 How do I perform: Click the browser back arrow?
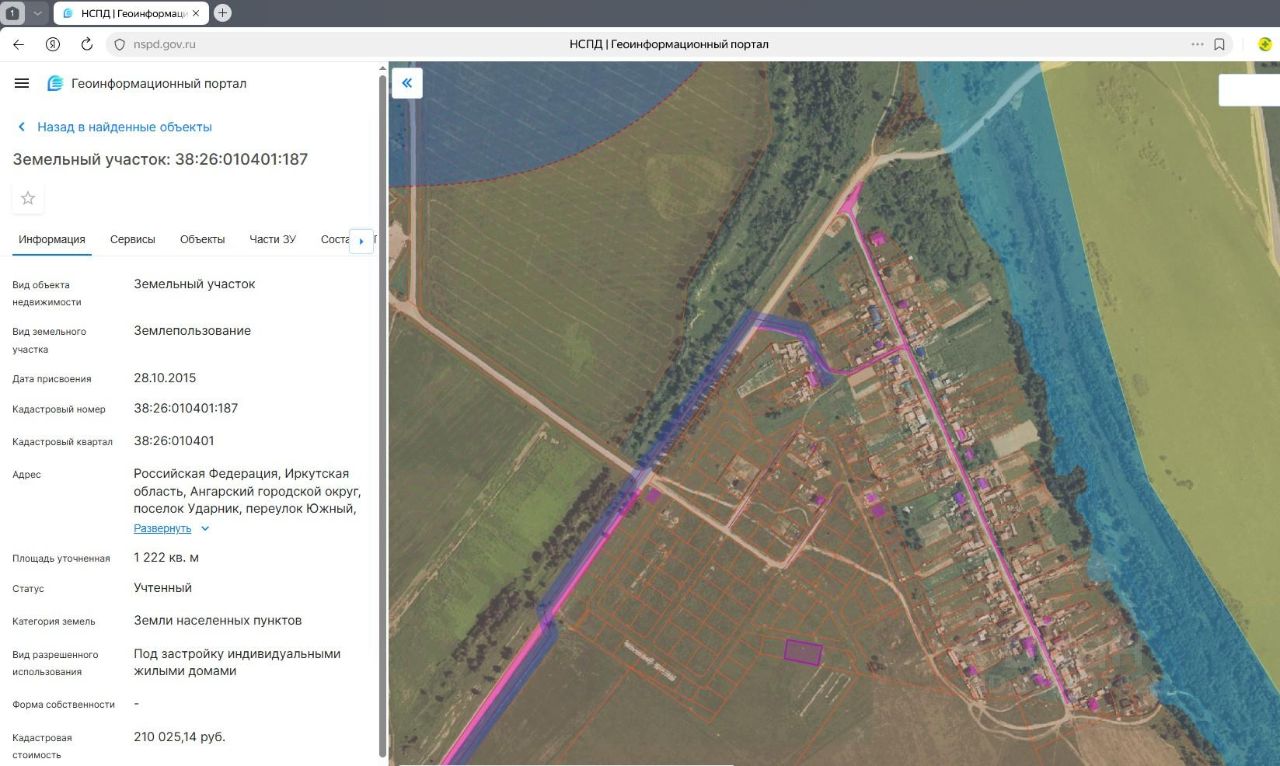pos(18,44)
